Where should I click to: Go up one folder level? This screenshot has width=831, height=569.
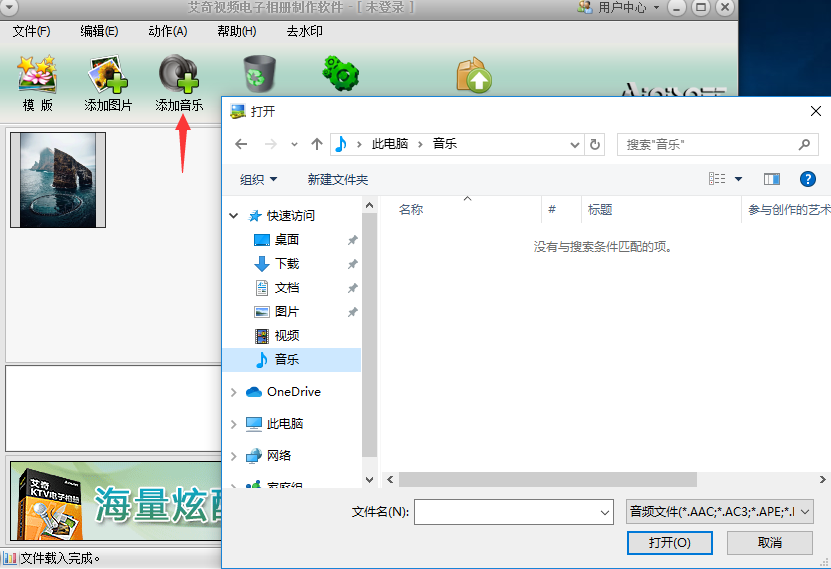(x=317, y=144)
